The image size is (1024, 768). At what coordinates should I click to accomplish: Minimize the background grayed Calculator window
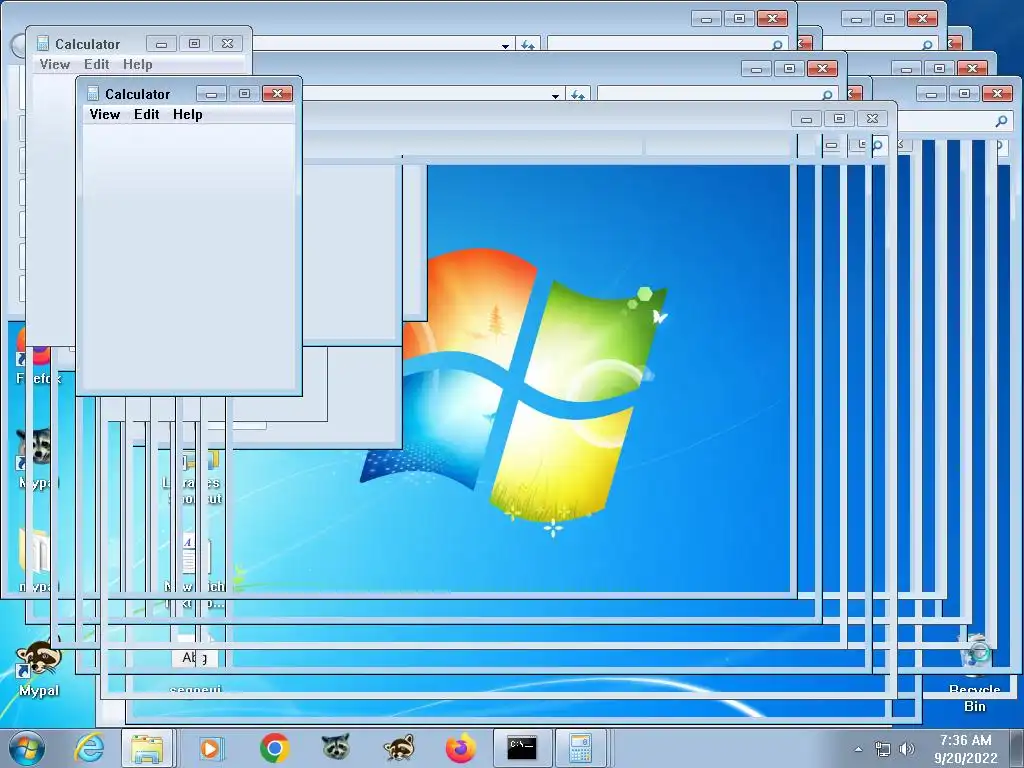pos(161,44)
